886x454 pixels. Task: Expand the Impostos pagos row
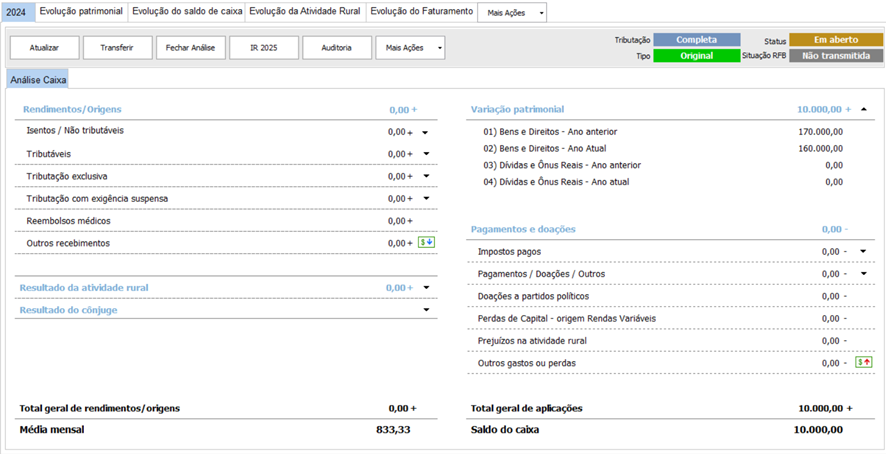[x=863, y=251]
